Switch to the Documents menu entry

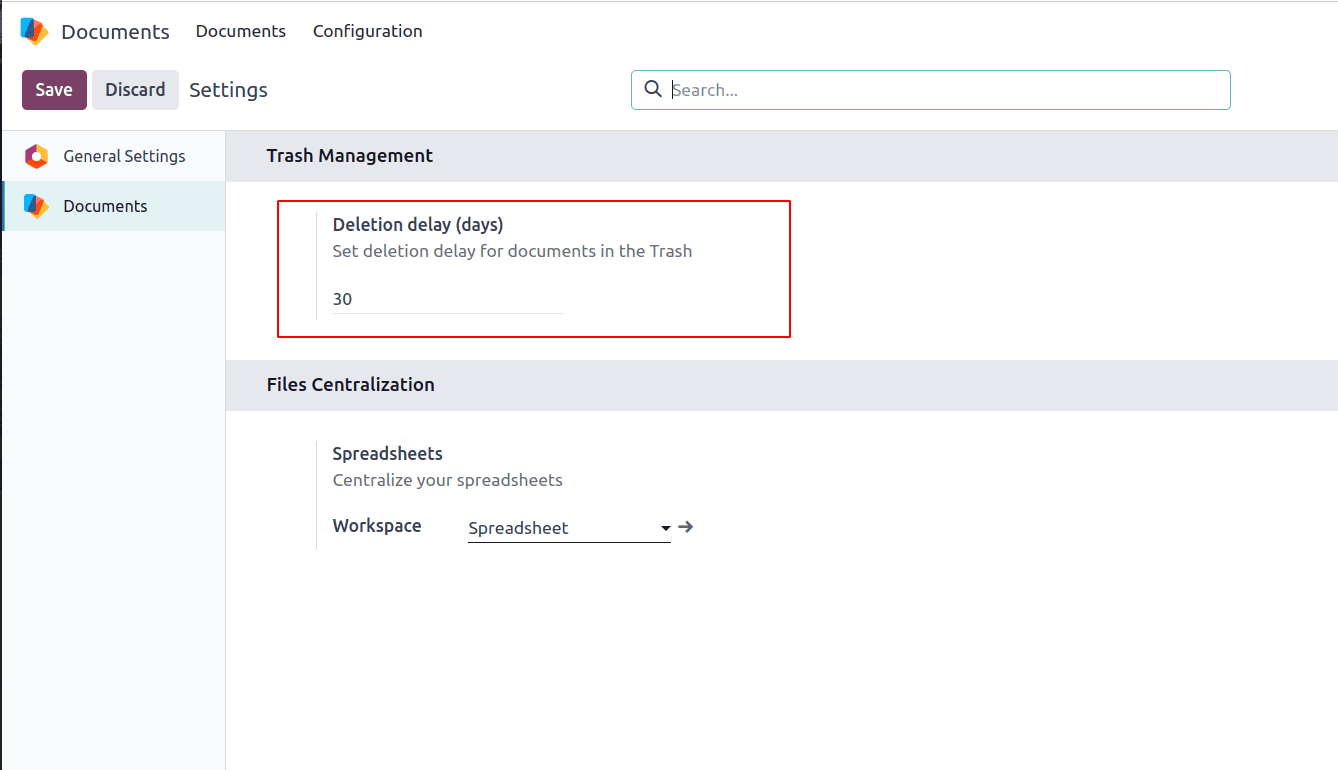(240, 31)
